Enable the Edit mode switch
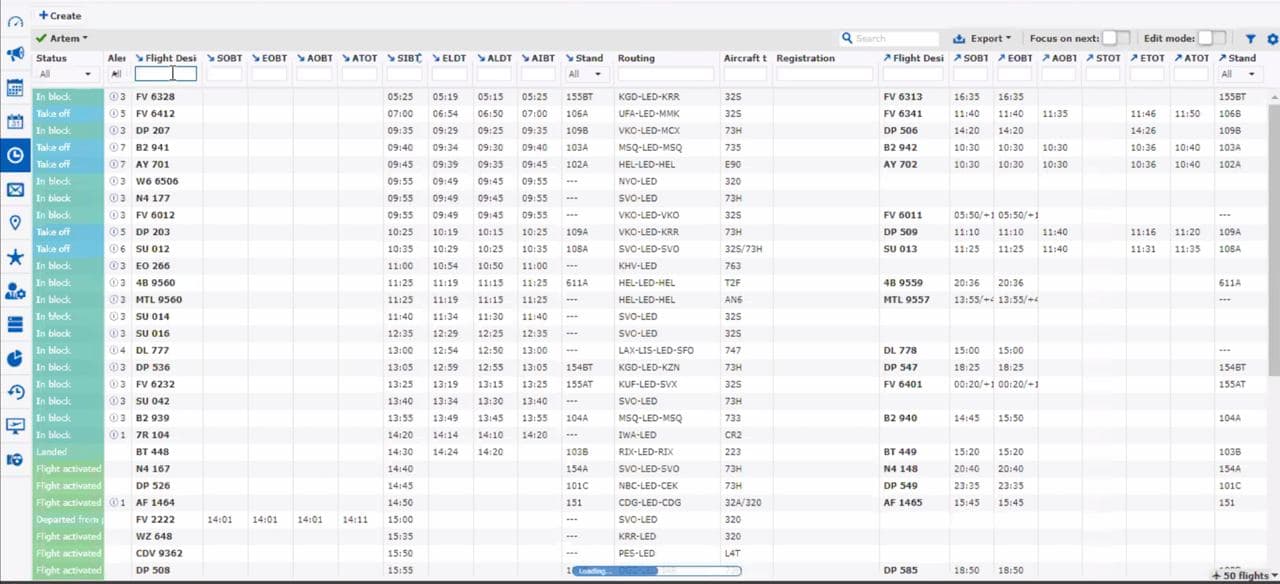Screen dimensions: 1280x584 [x=1211, y=38]
